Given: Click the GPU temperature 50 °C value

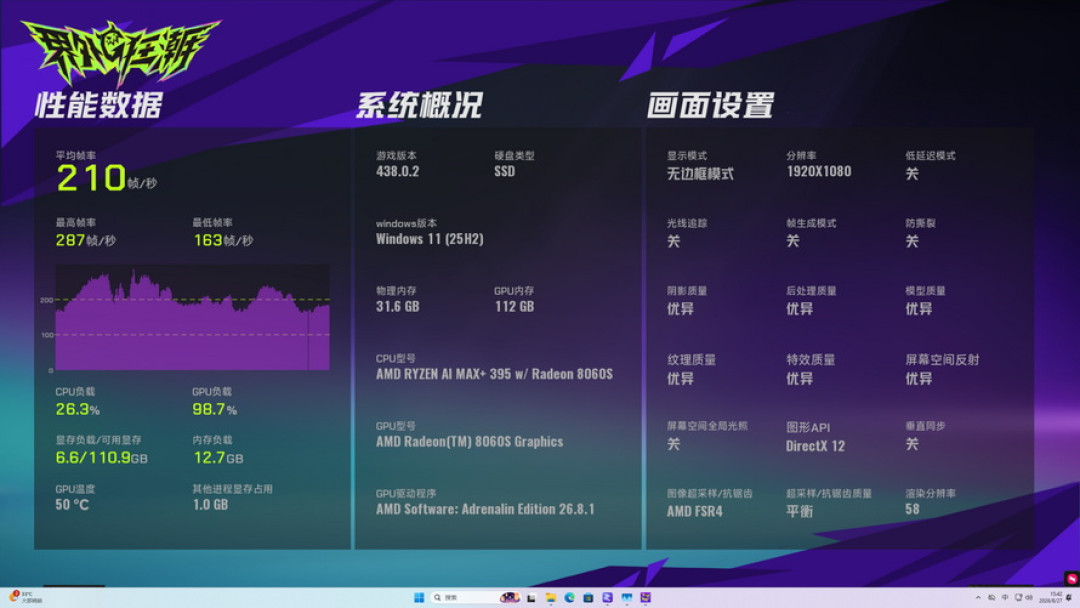Looking at the screenshot, I should pos(72,505).
